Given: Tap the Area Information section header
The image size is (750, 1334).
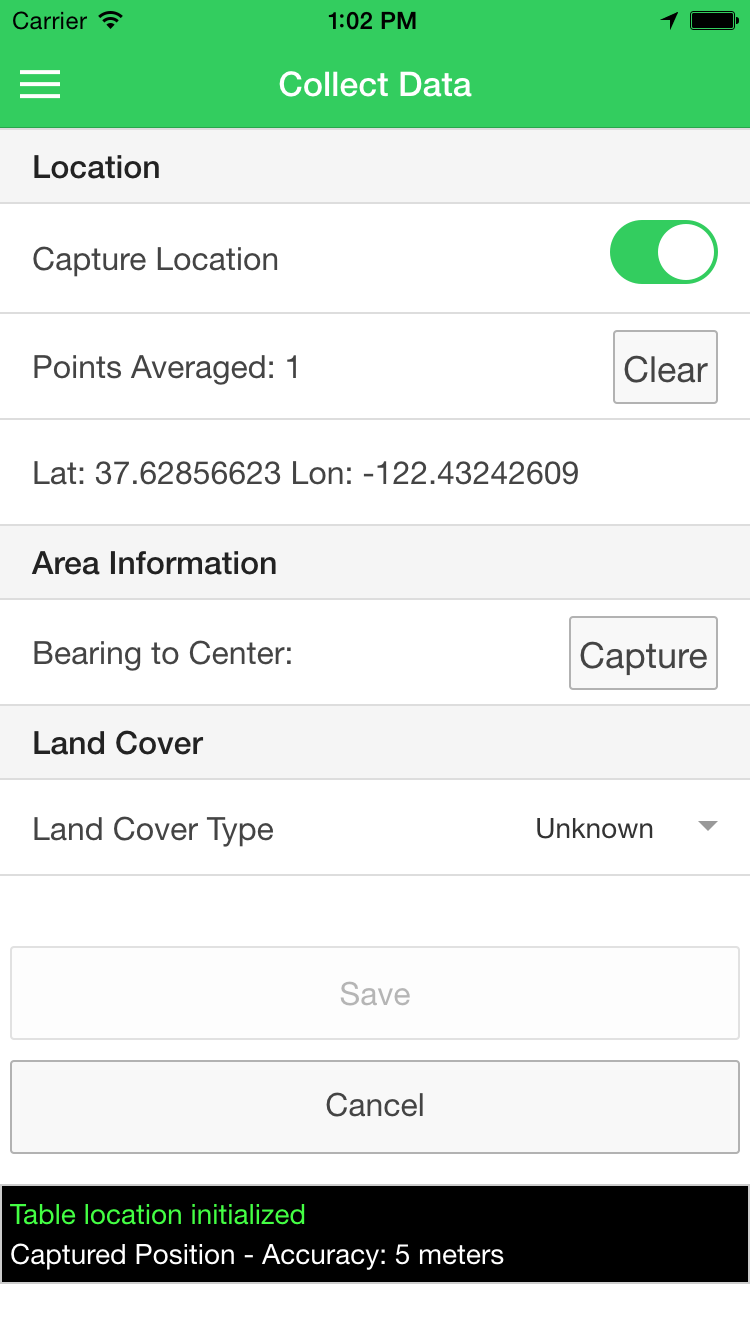Looking at the screenshot, I should 154,563.
